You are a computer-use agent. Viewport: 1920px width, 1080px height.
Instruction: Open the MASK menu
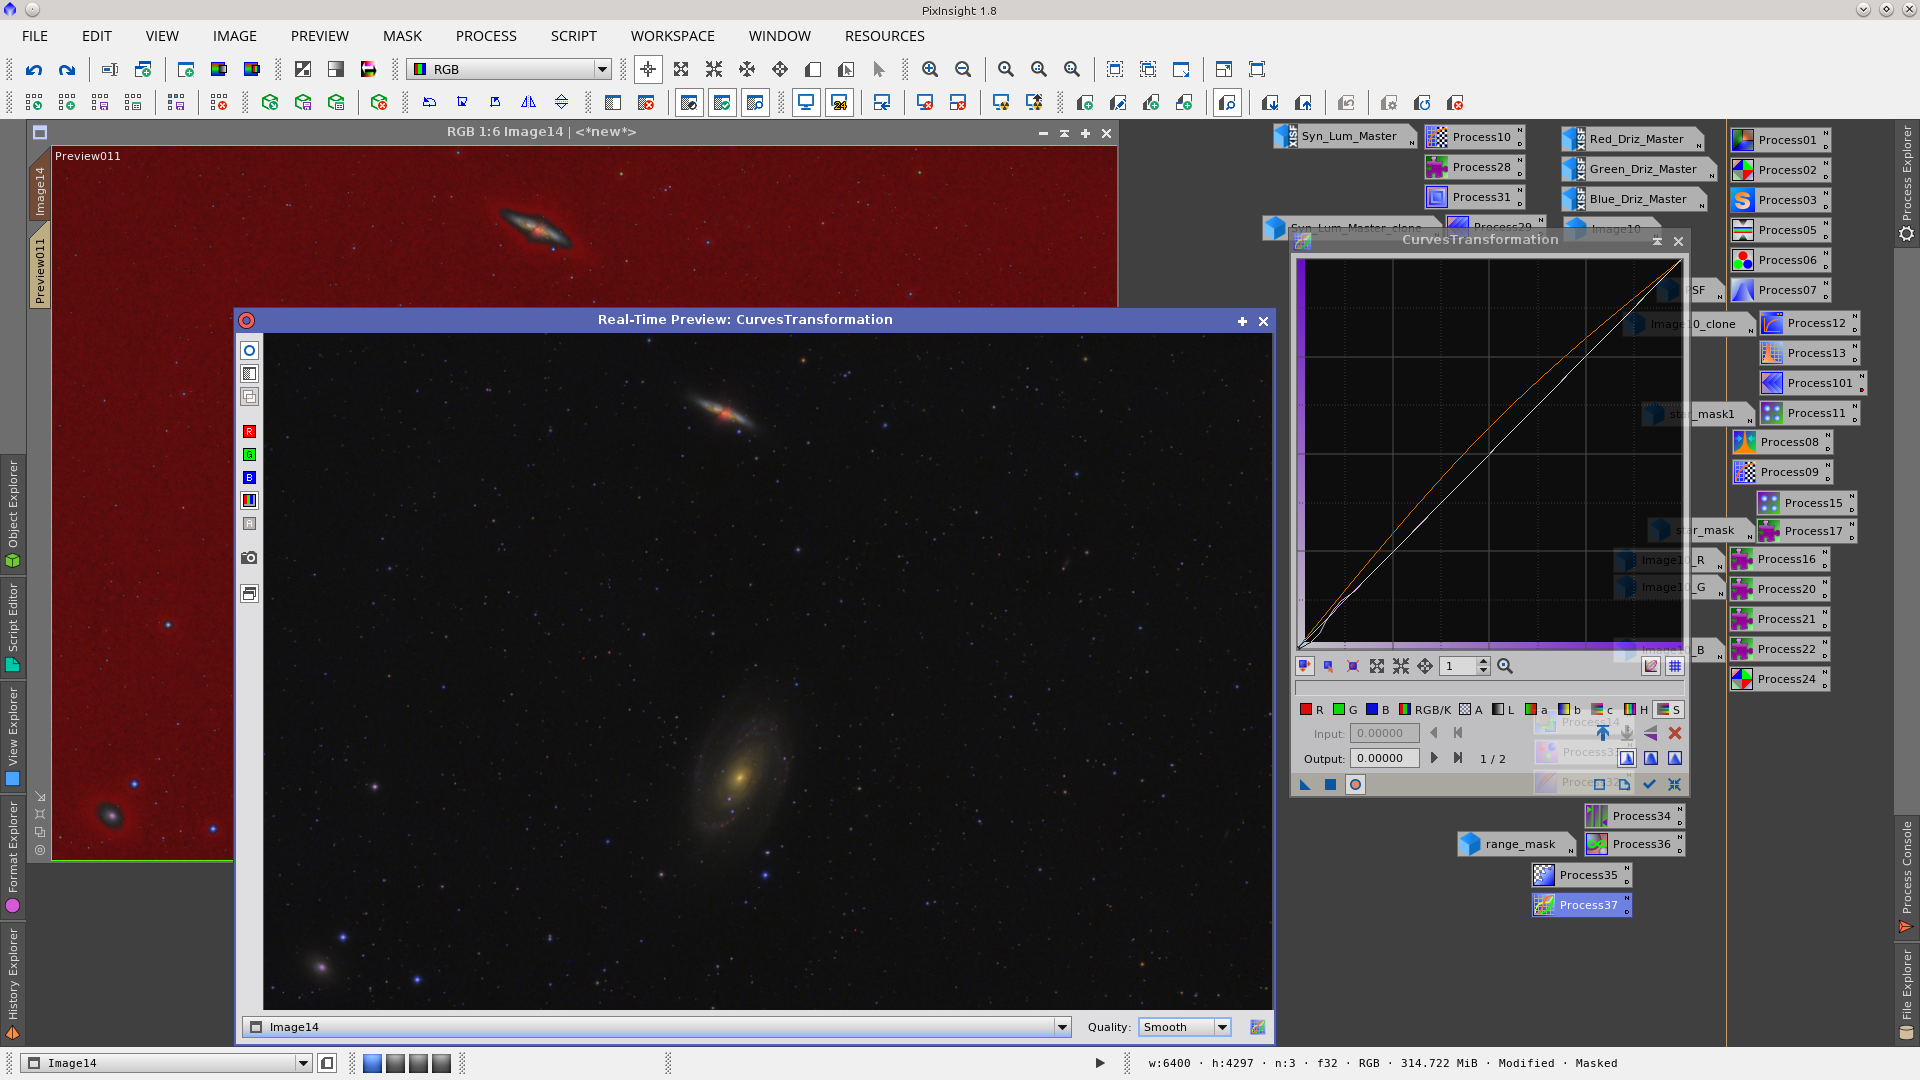click(x=402, y=36)
